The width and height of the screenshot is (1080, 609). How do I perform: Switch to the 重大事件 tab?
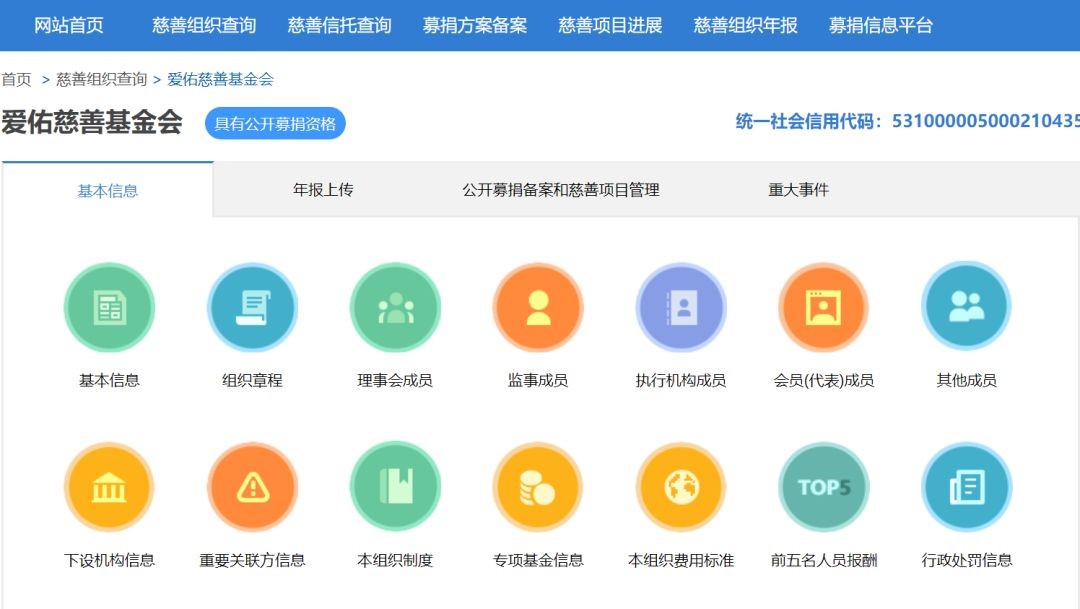pos(798,189)
